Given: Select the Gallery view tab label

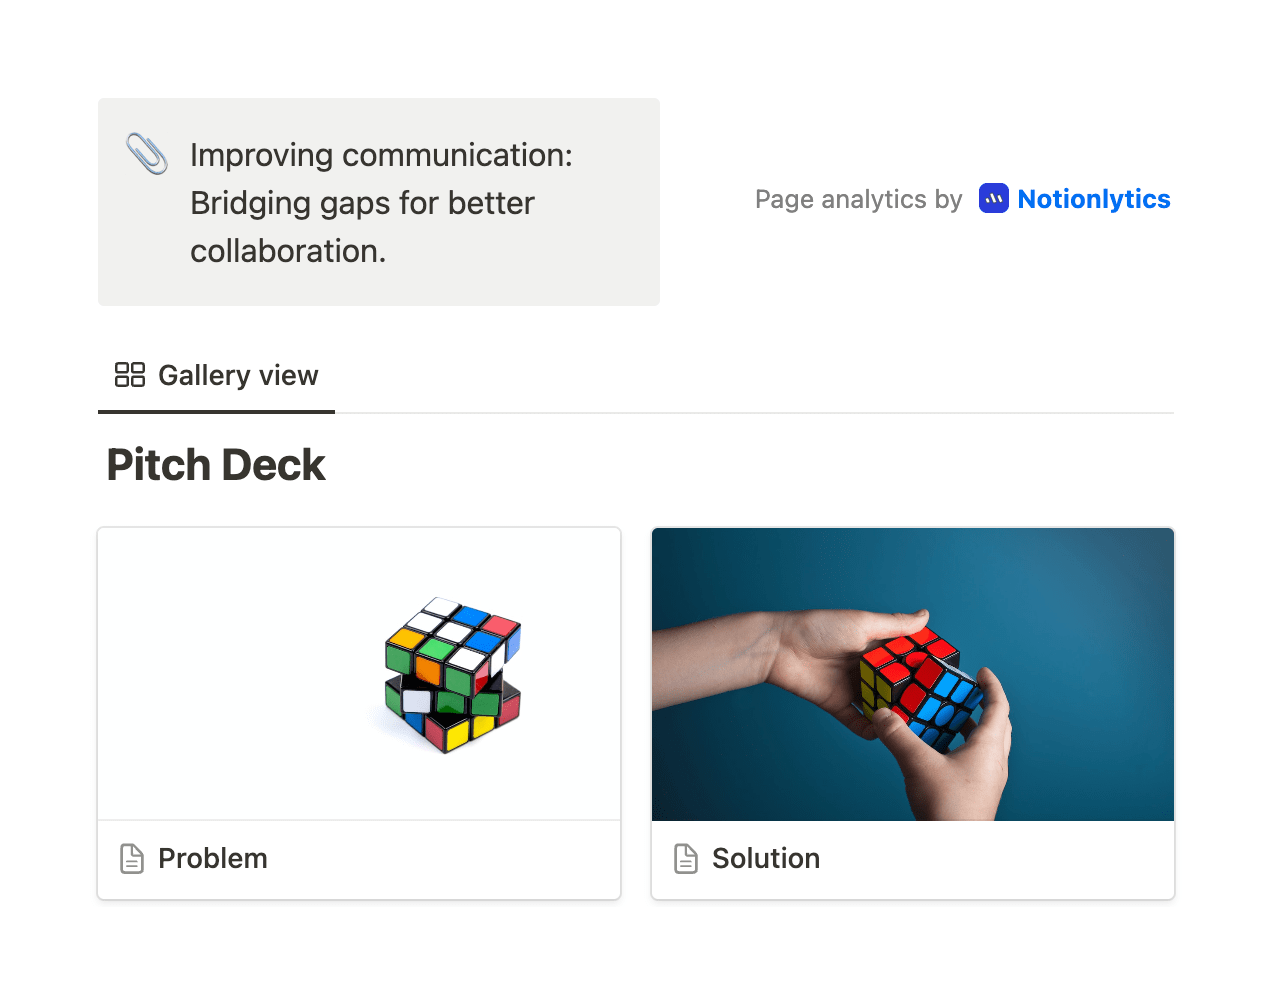Looking at the screenshot, I should (238, 375).
